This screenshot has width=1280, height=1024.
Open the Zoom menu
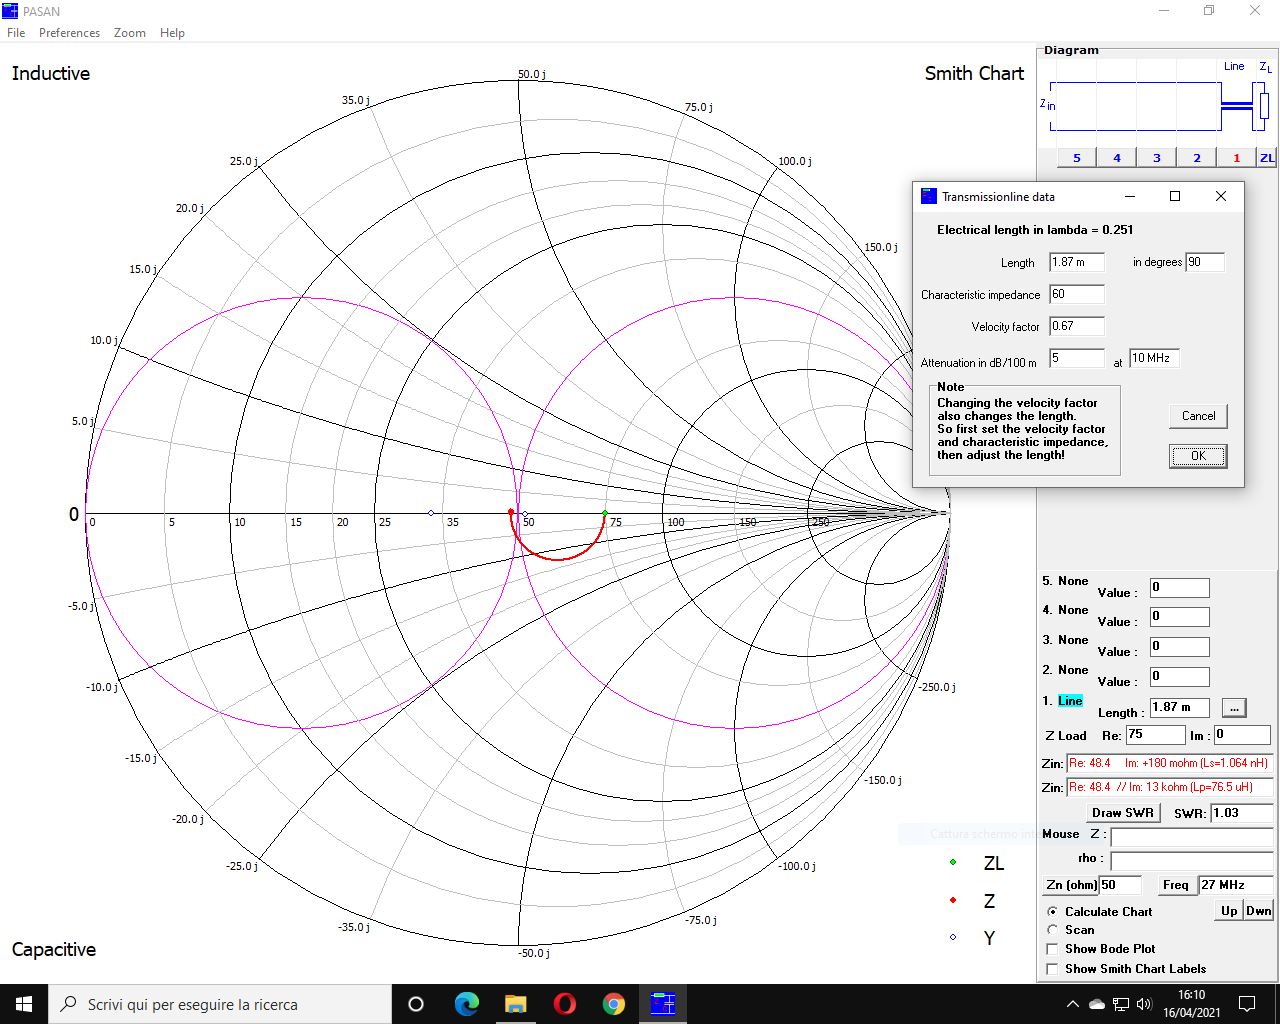click(x=129, y=33)
